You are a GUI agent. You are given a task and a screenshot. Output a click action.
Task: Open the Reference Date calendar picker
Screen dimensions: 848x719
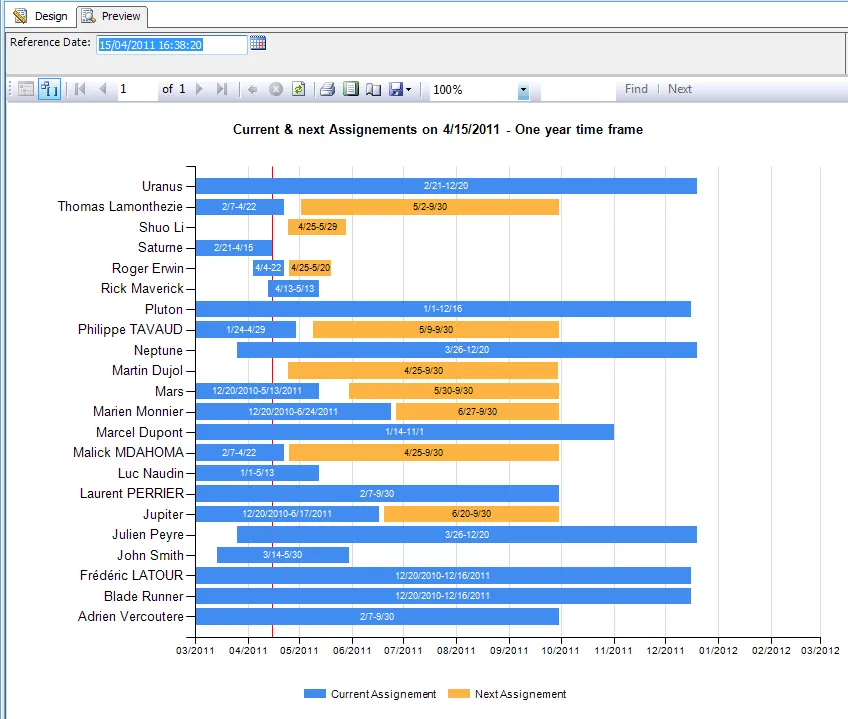tap(258, 43)
